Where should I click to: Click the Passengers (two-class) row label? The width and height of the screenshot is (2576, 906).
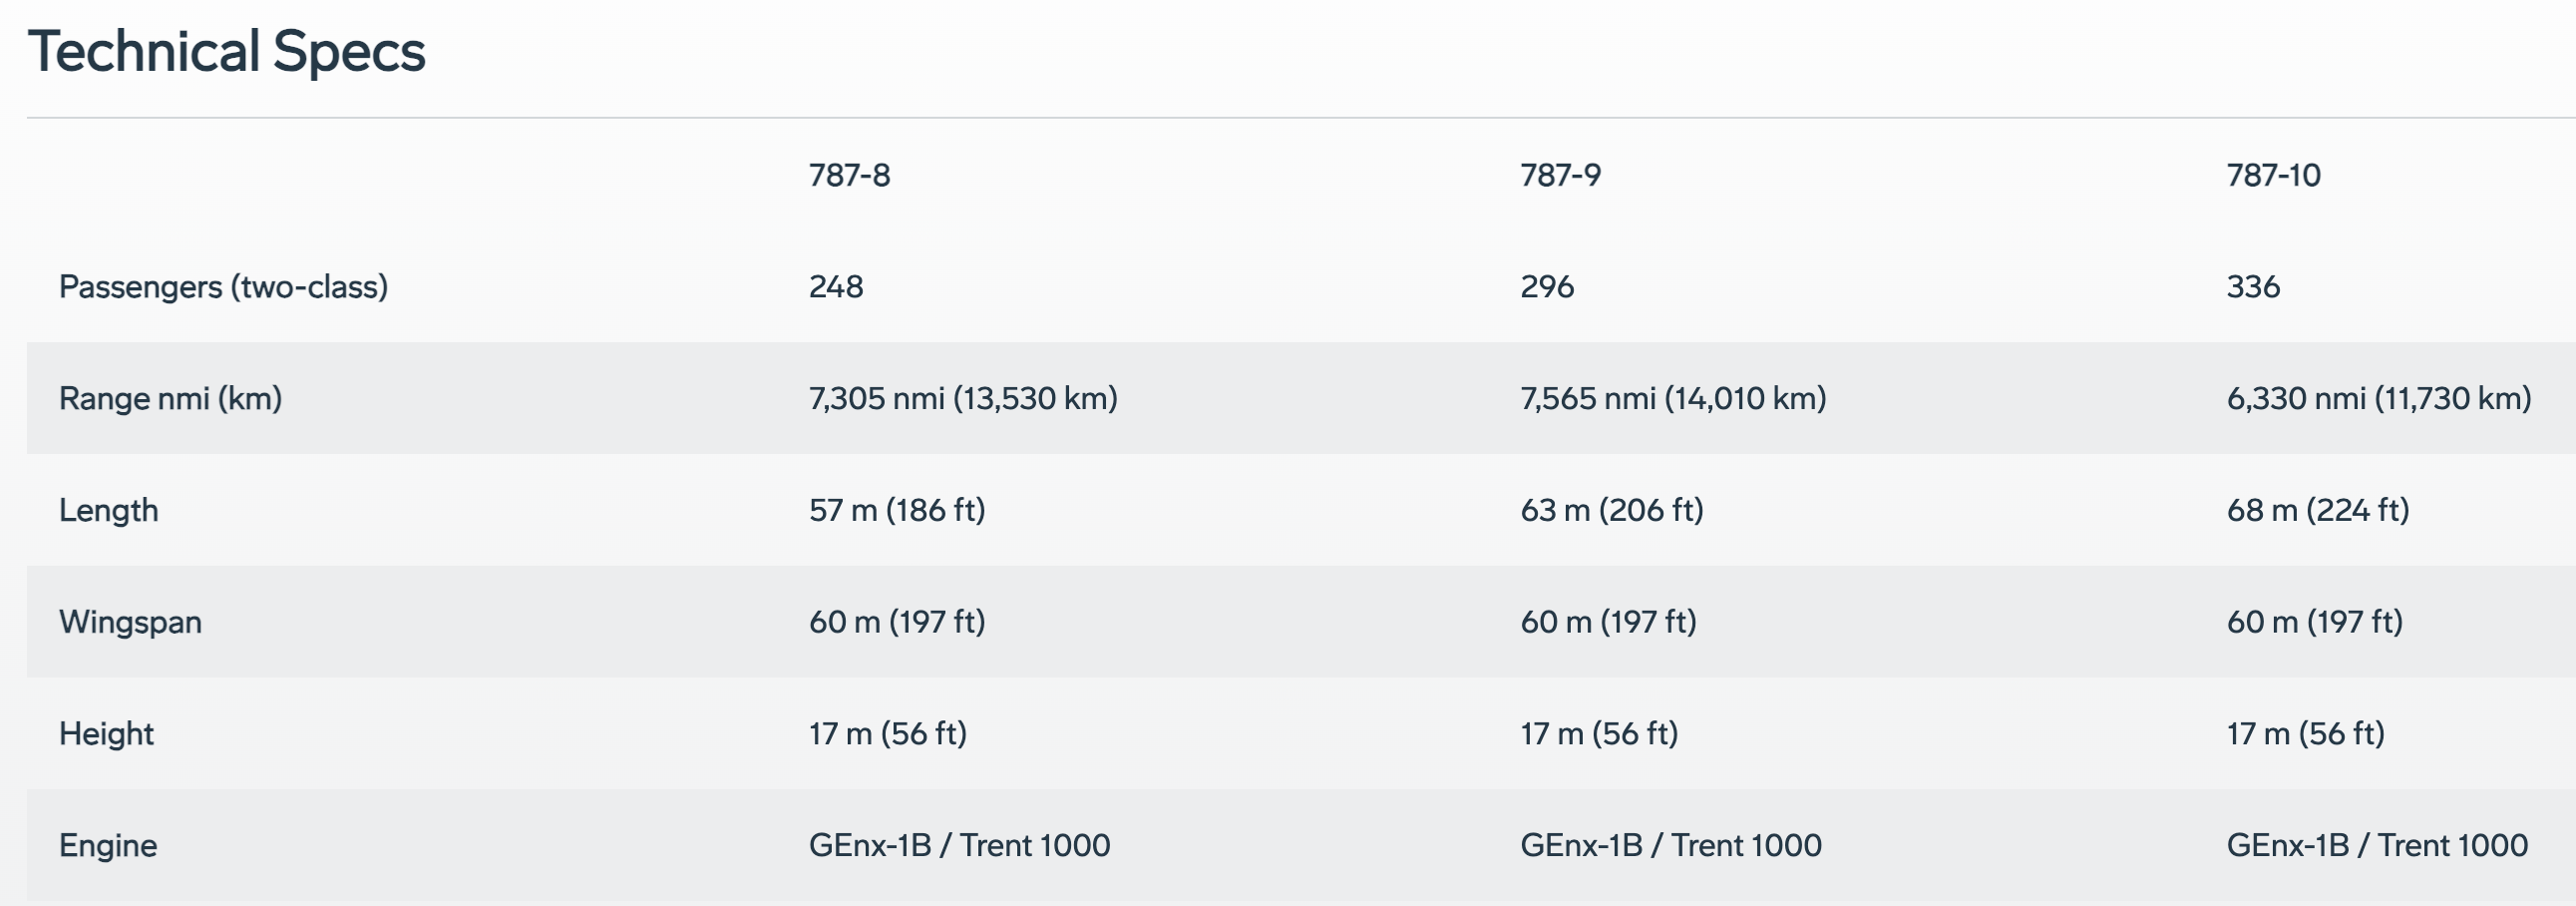[x=223, y=287]
